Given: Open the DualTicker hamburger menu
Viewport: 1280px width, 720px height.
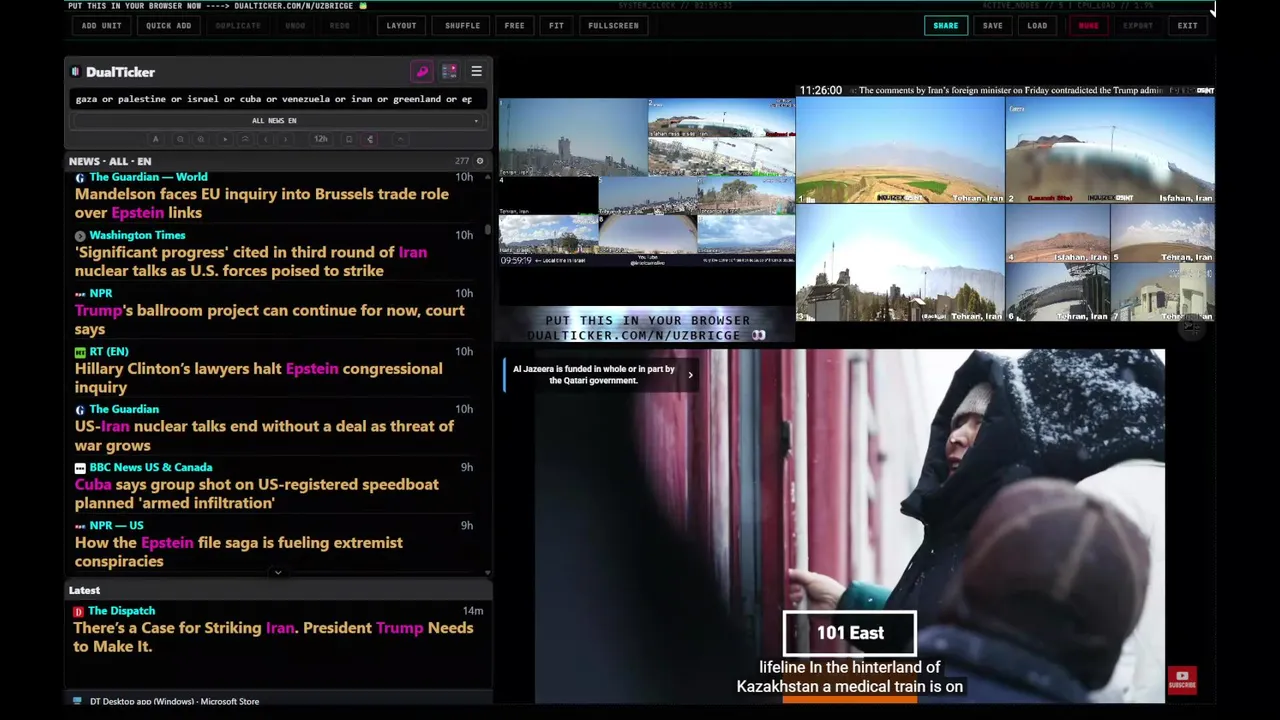Looking at the screenshot, I should click(476, 72).
